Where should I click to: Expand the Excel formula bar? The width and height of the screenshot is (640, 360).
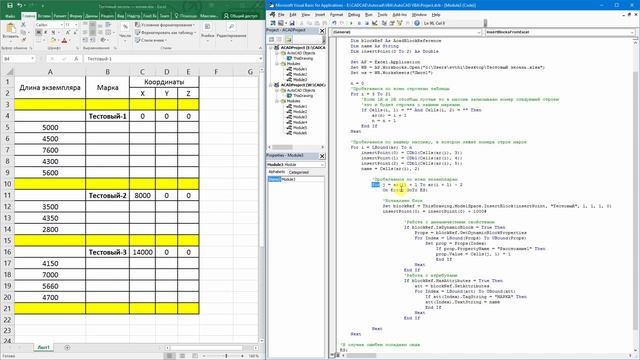click(260, 59)
